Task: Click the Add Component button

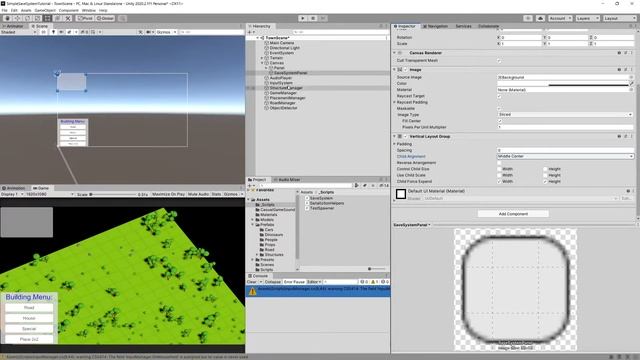Action: click(513, 214)
